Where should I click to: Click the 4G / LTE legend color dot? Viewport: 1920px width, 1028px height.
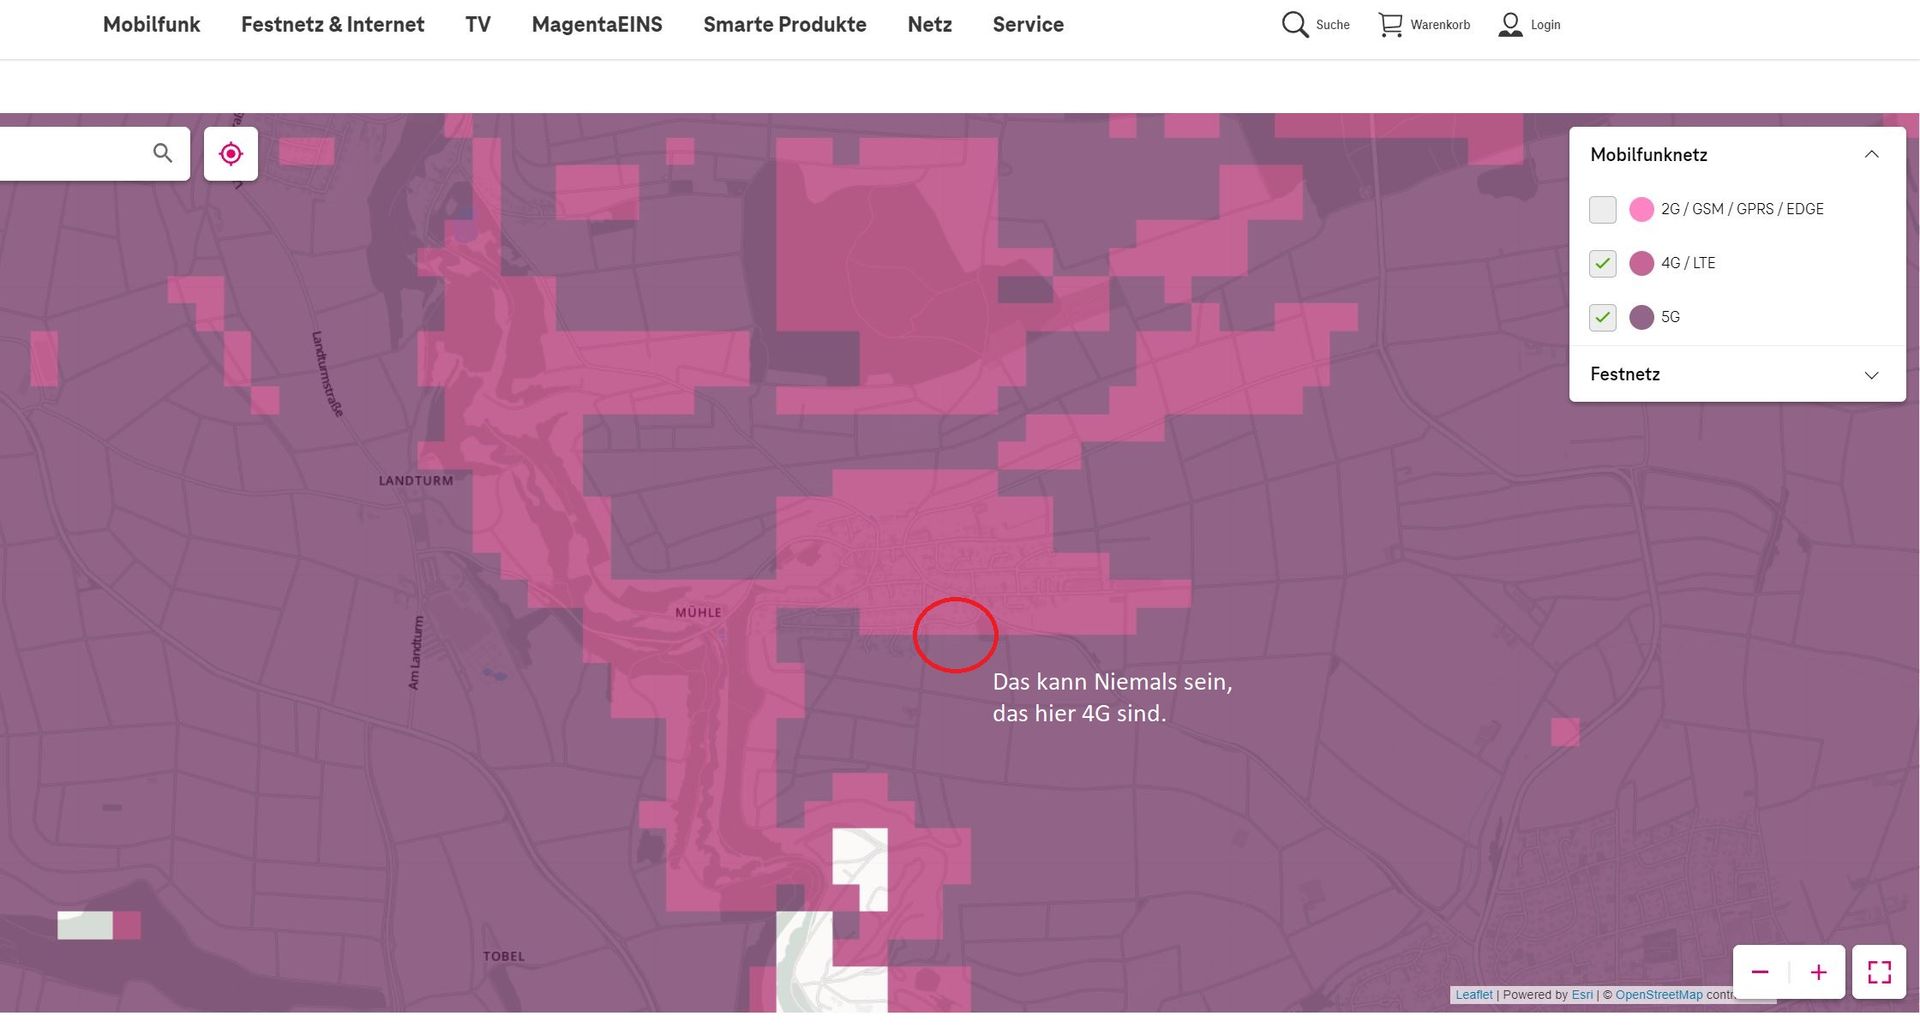pos(1641,263)
